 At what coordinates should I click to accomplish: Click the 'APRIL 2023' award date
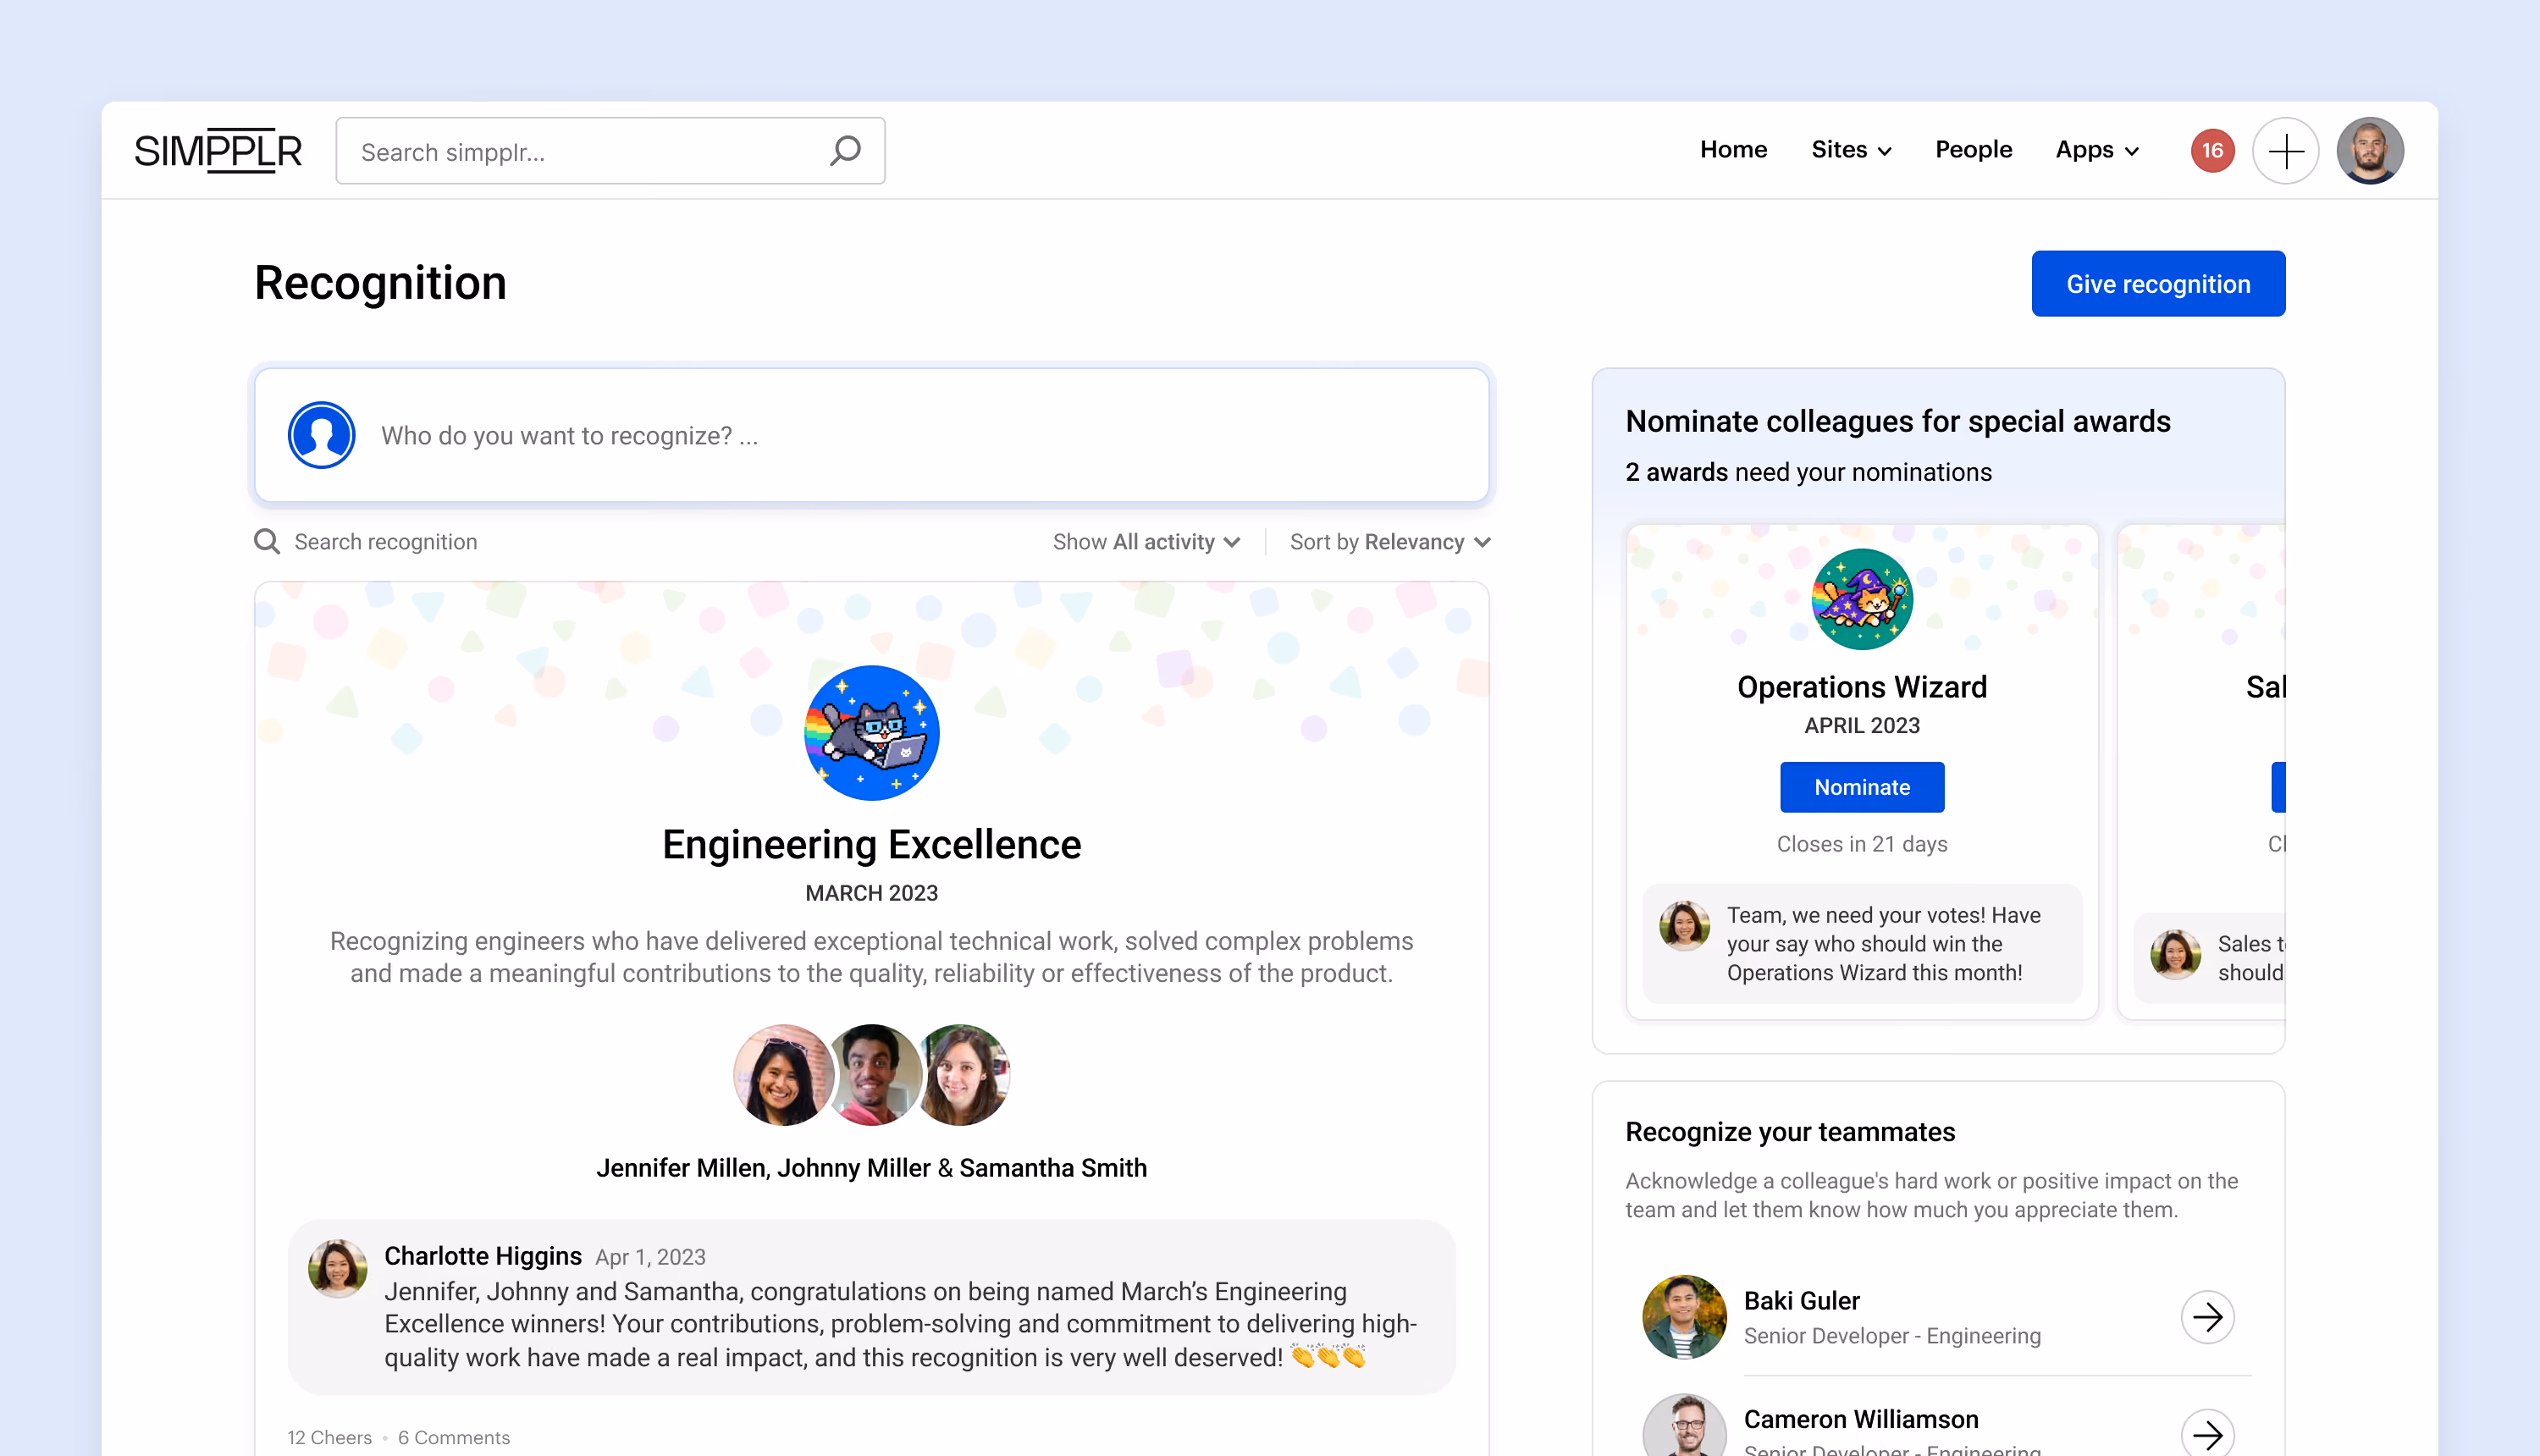click(x=1862, y=725)
